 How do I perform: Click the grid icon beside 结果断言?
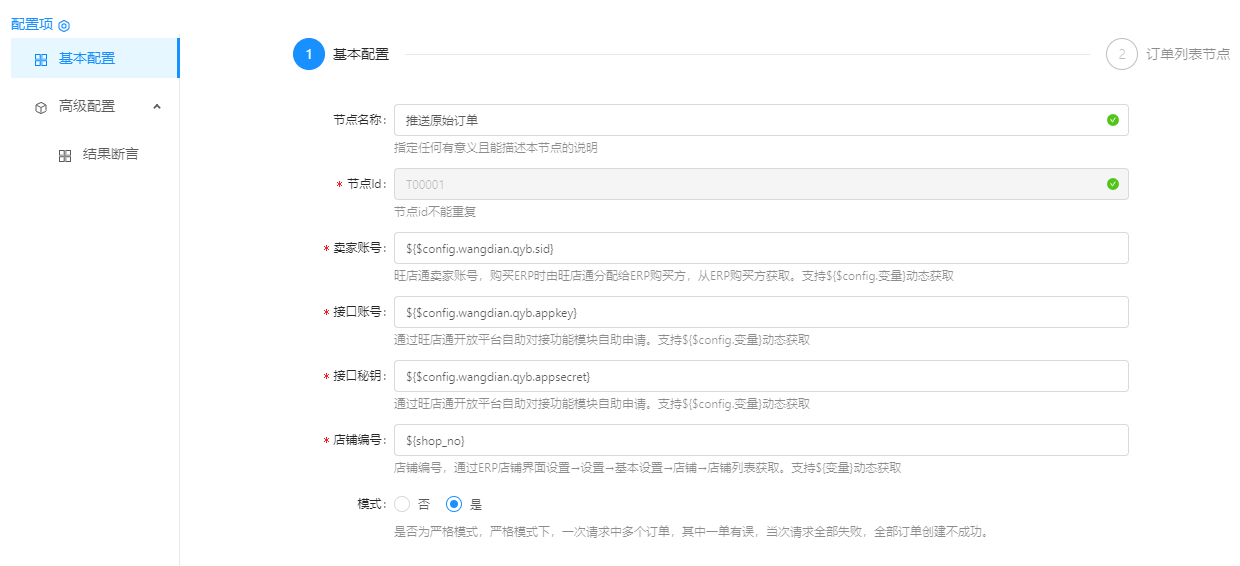65,155
